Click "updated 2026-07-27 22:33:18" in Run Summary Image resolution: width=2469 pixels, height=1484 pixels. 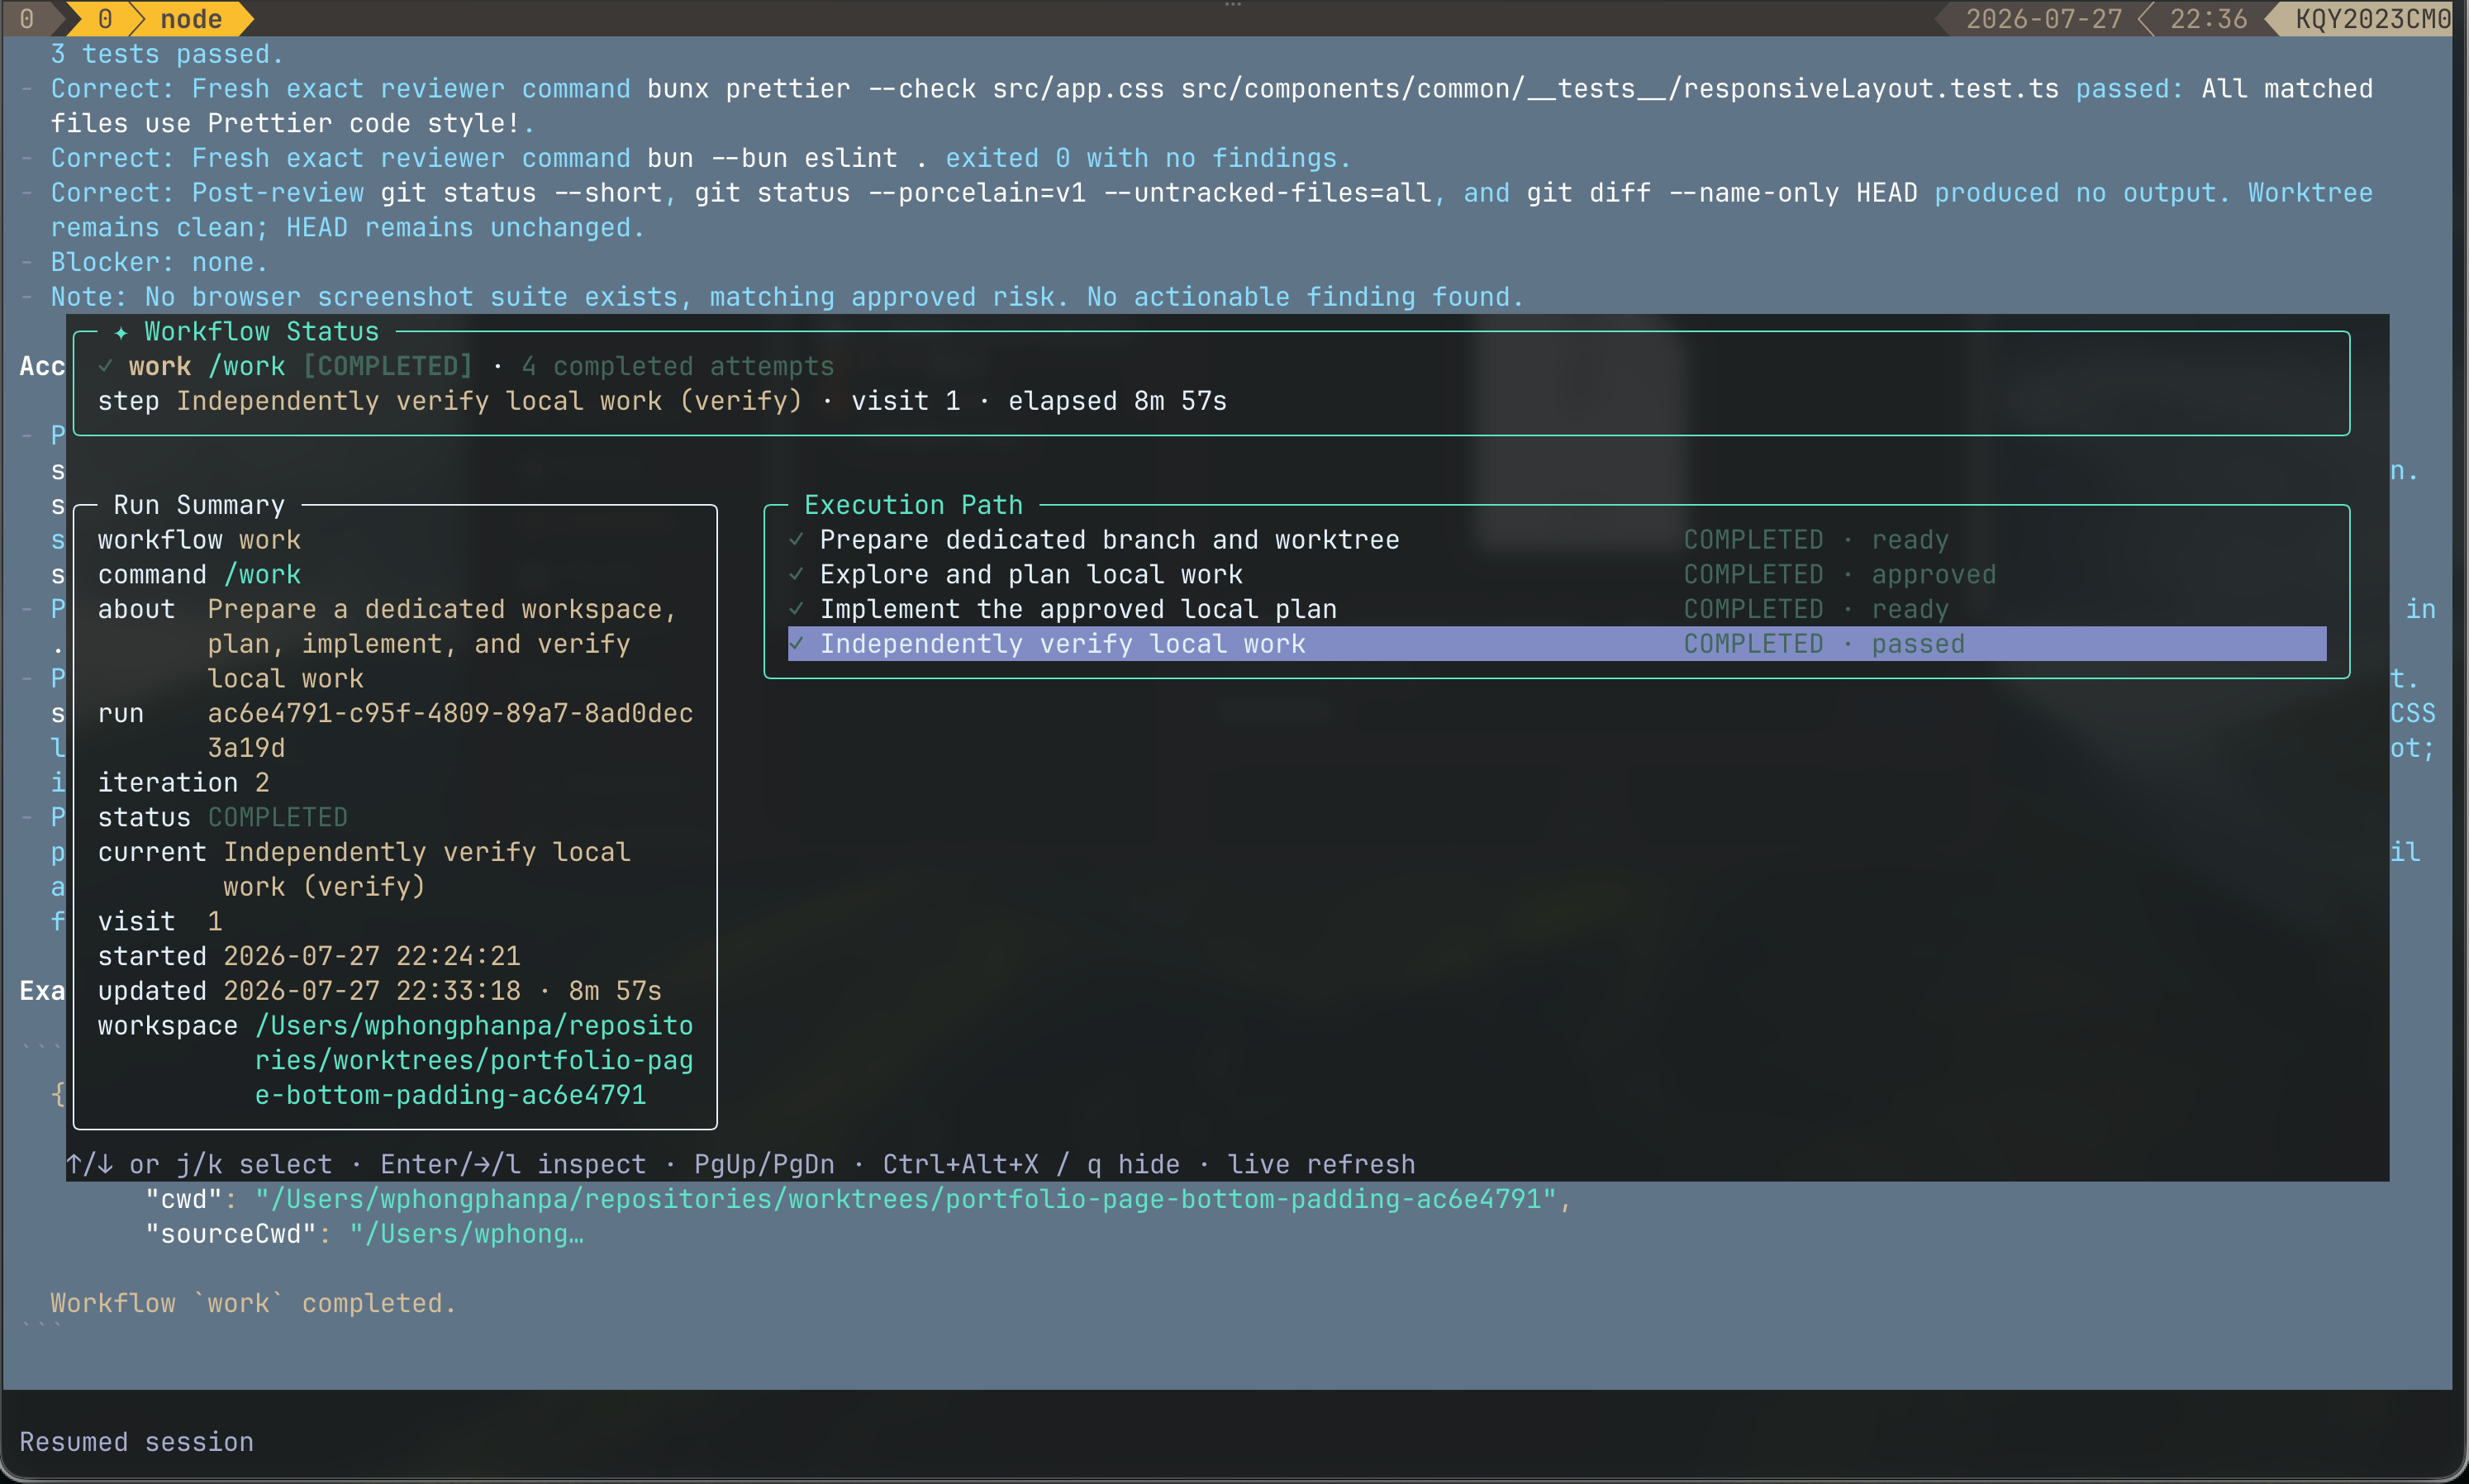coord(309,991)
